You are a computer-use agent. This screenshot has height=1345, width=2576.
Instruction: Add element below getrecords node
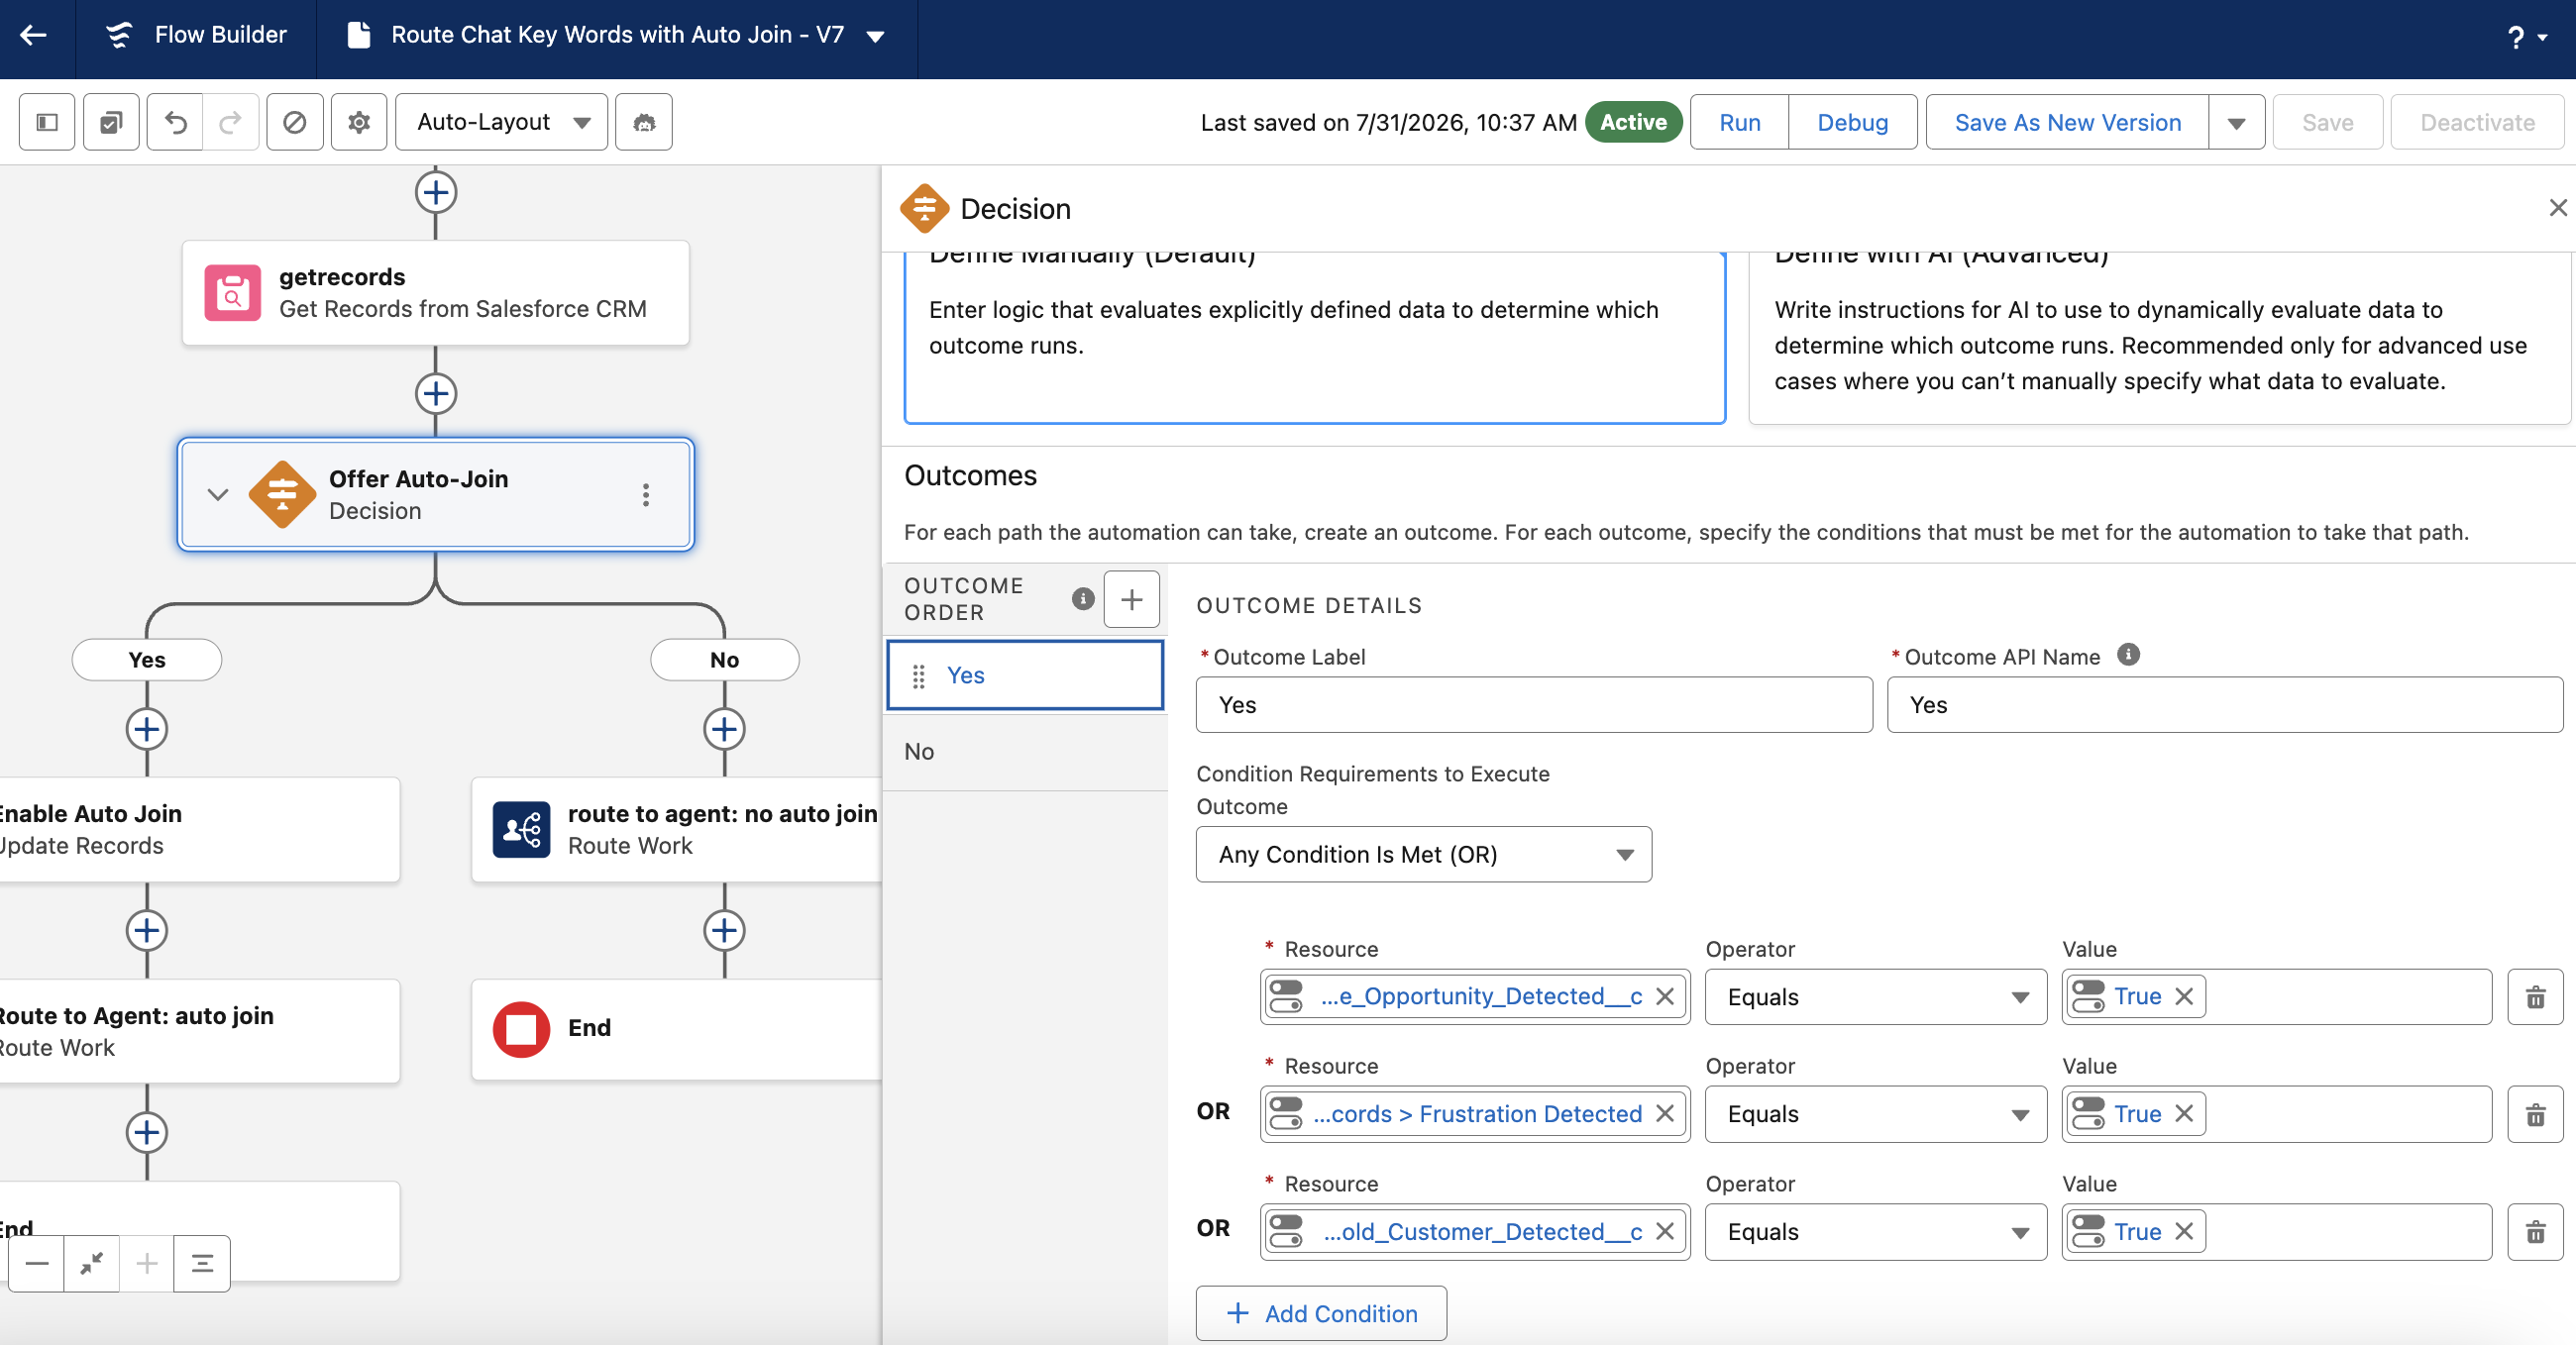click(x=436, y=393)
